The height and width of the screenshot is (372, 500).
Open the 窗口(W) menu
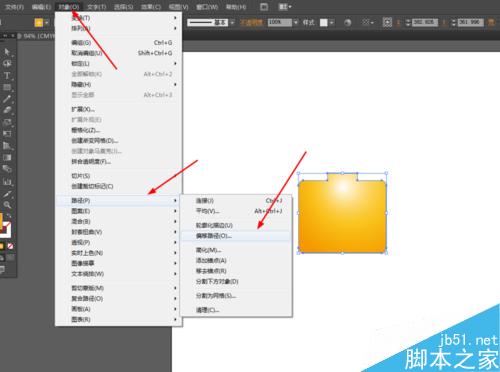[207, 7]
